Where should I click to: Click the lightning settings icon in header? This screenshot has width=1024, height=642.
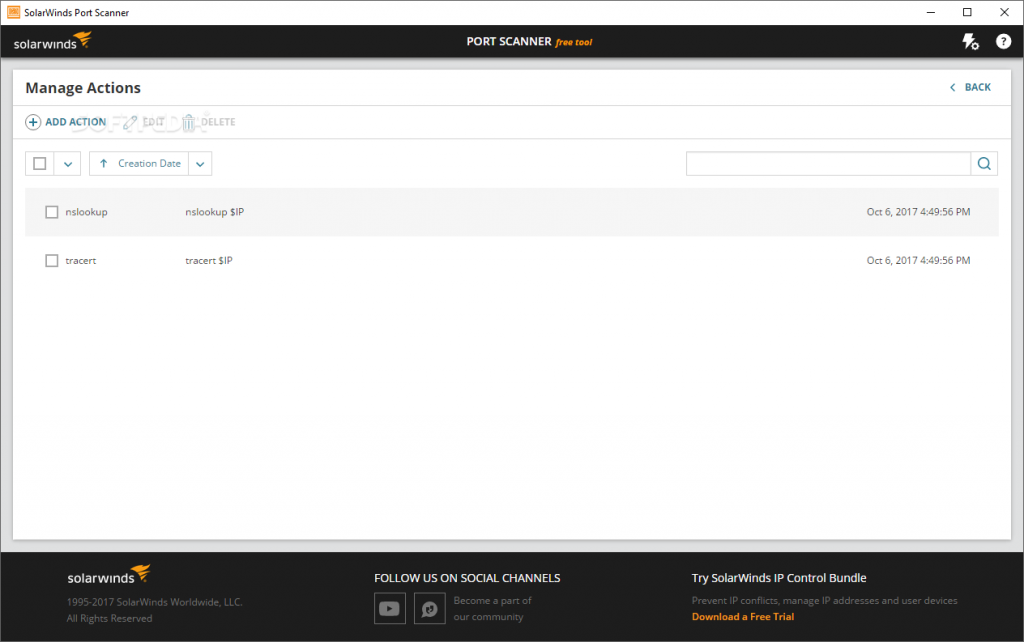point(970,42)
